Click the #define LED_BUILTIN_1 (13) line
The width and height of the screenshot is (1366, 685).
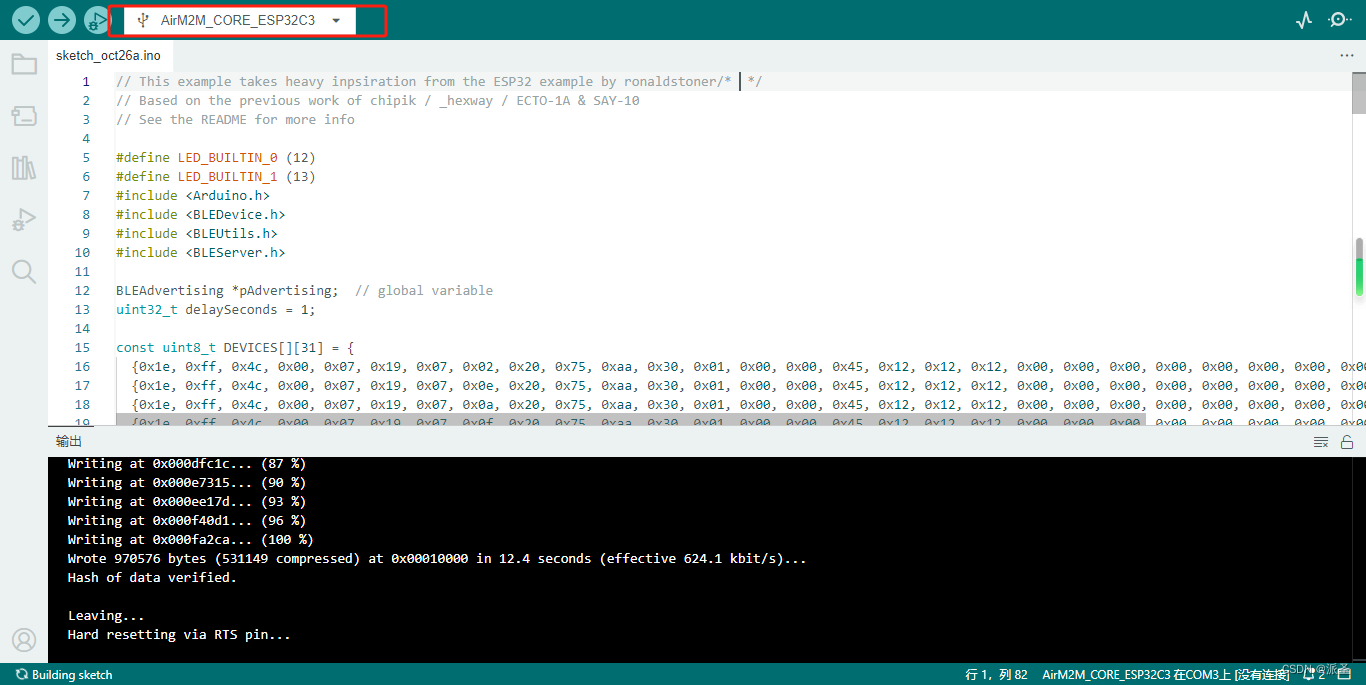point(216,176)
